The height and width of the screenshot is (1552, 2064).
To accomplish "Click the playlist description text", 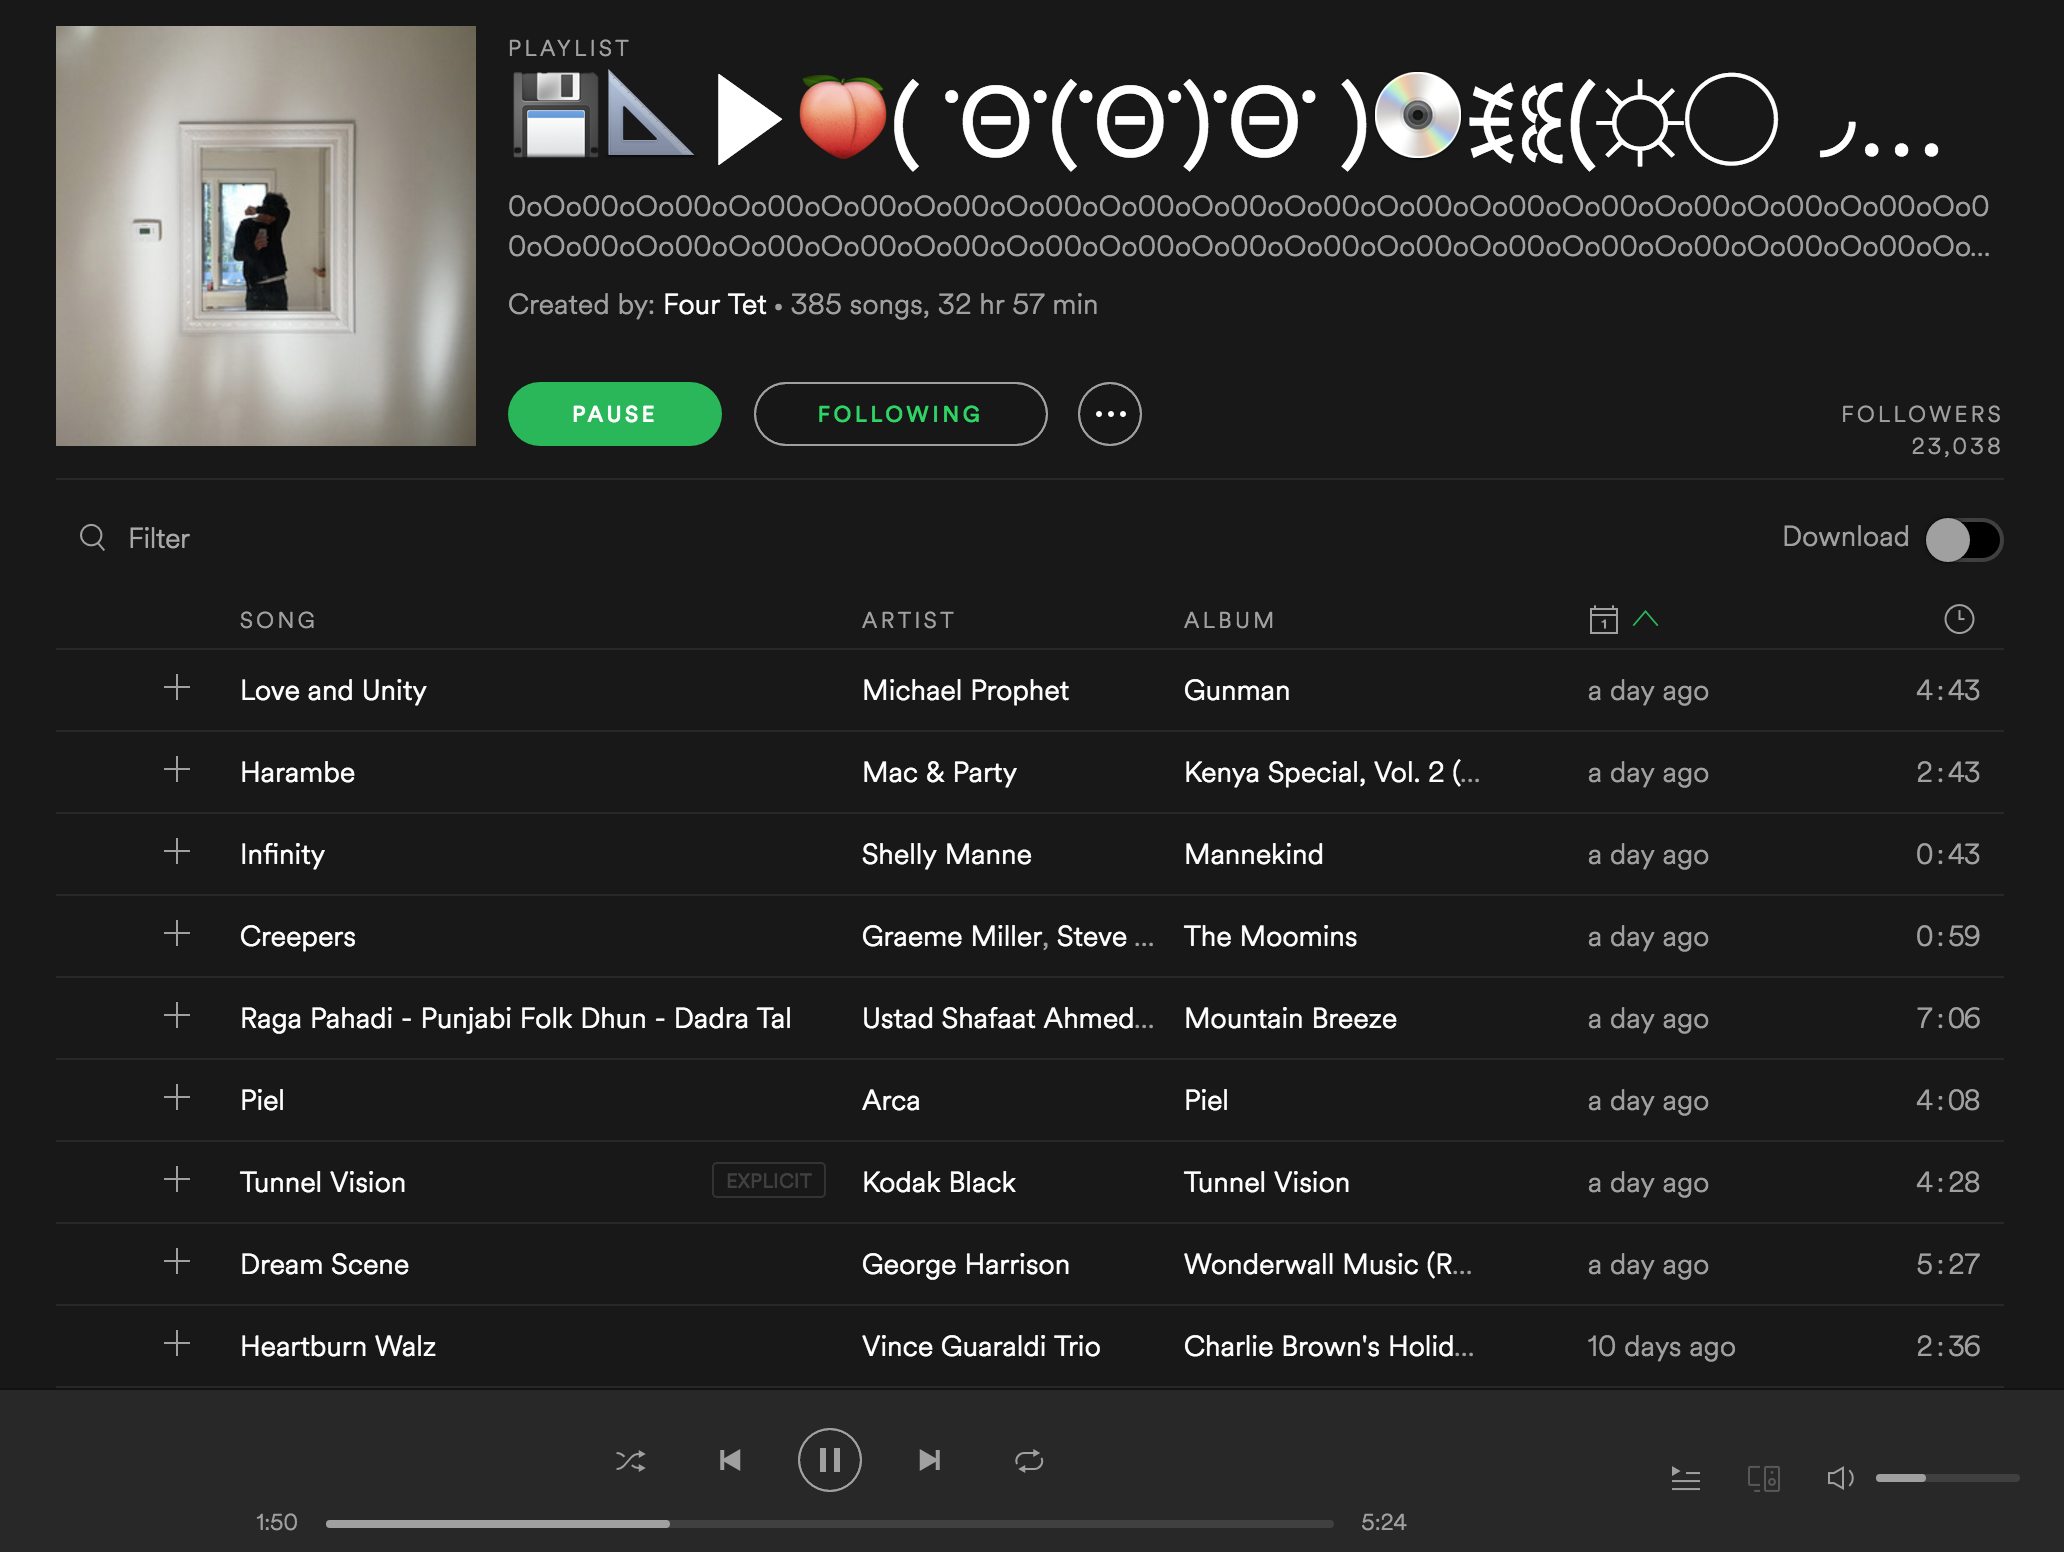I will point(1248,226).
